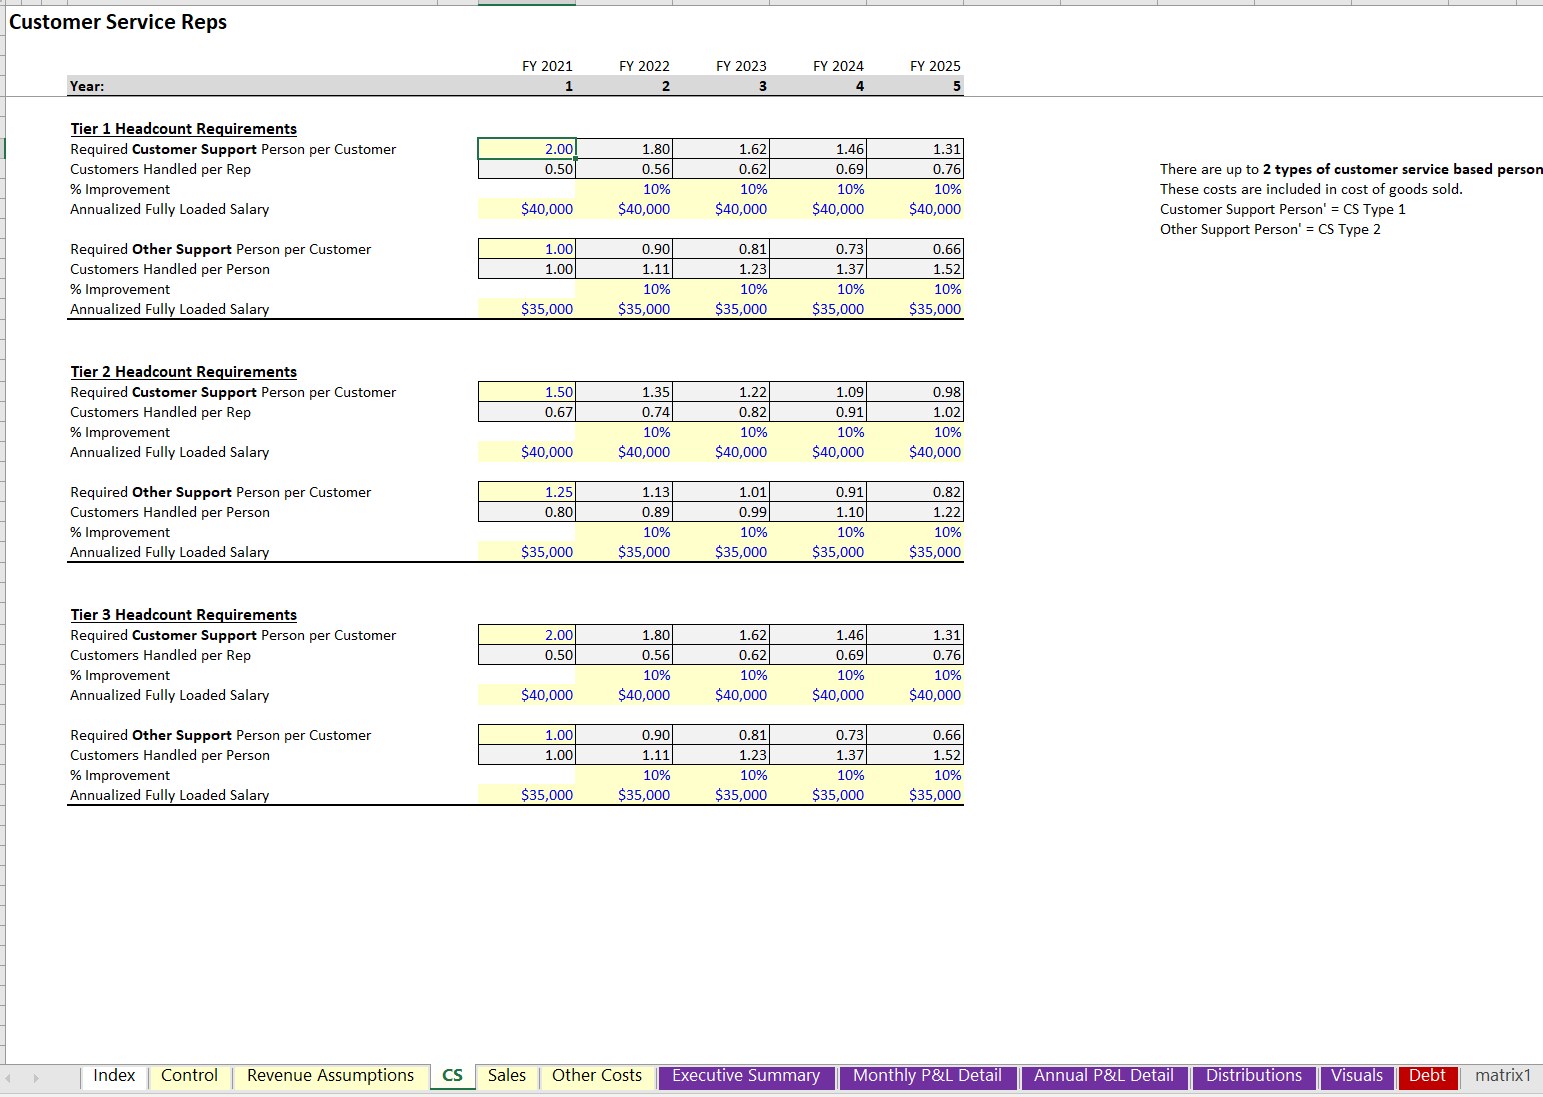
Task: Open the Control sheet
Action: 189,1076
